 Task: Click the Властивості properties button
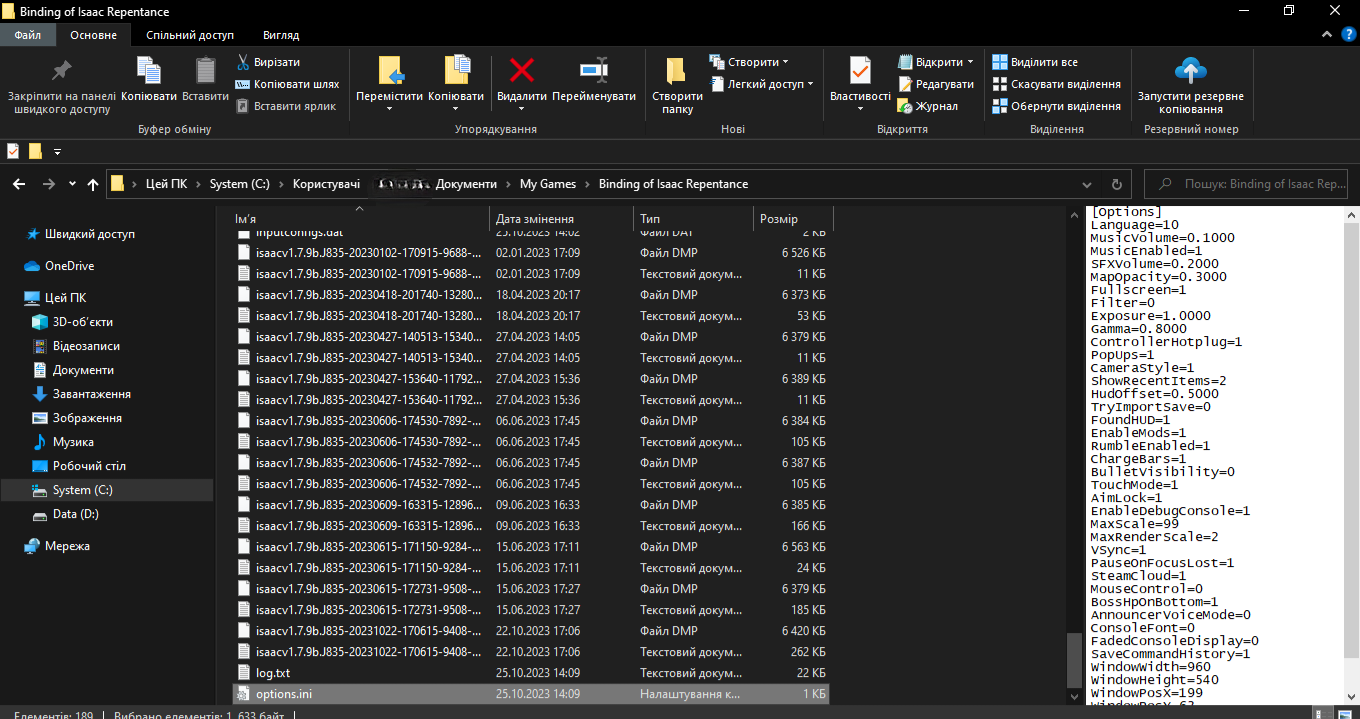(860, 84)
